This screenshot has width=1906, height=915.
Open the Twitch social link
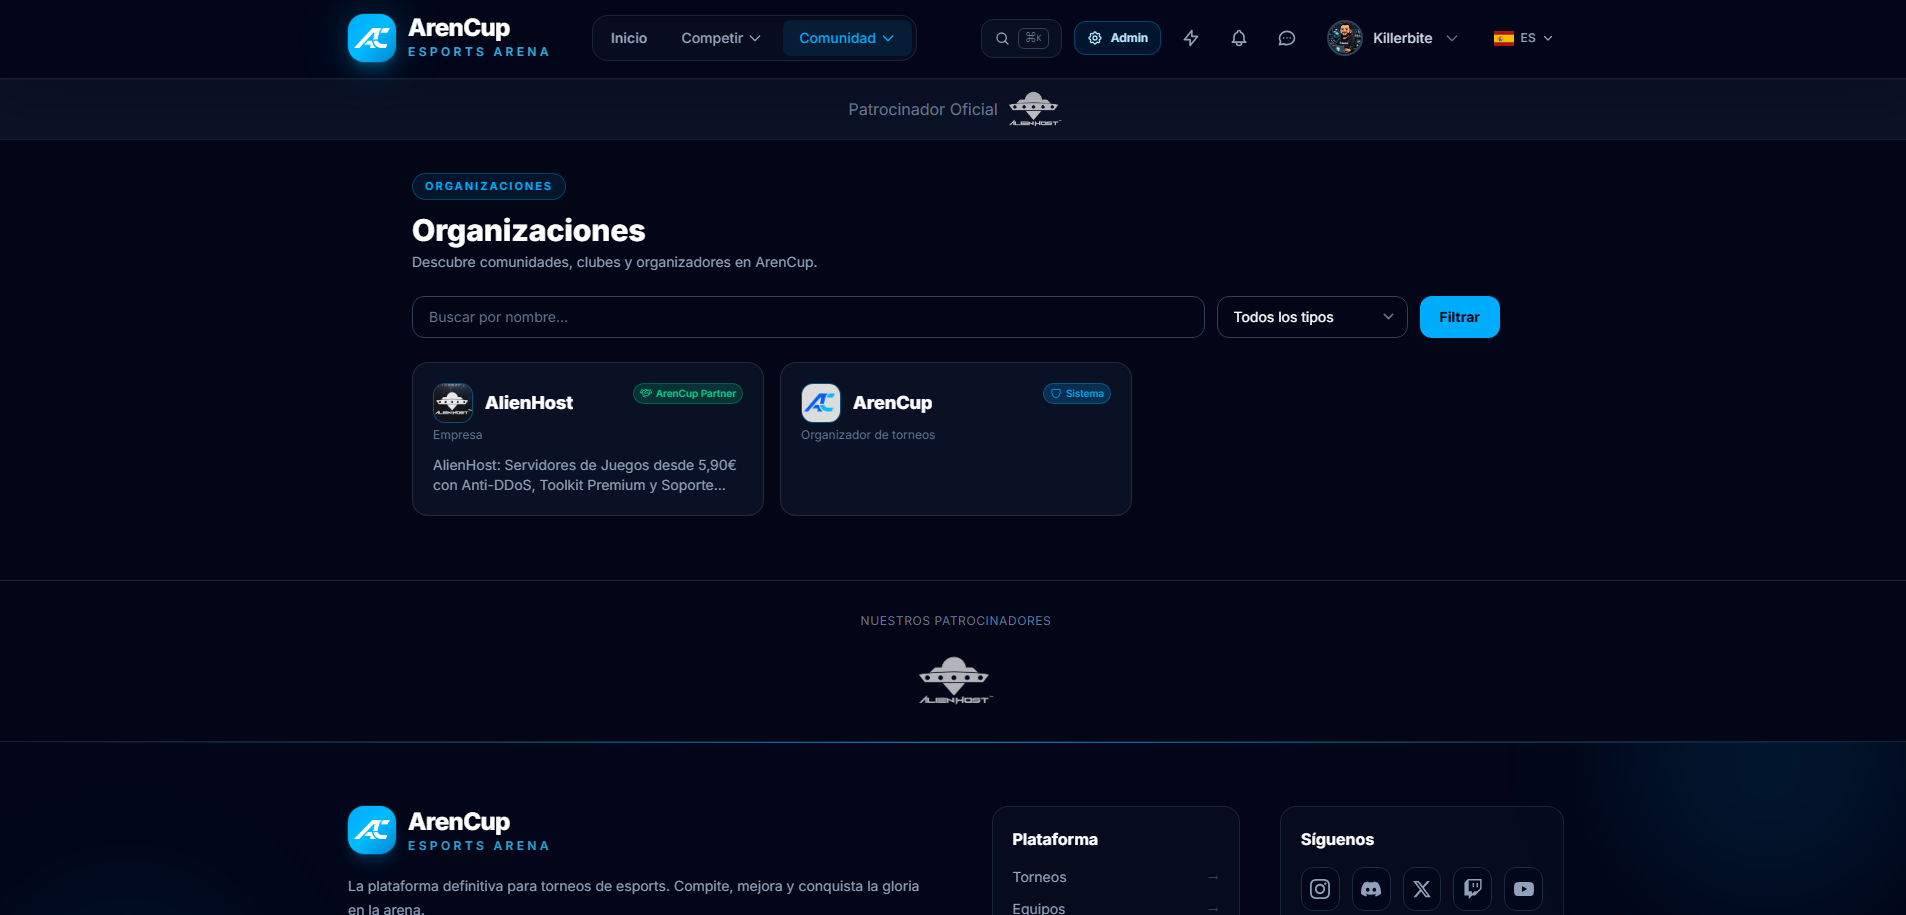1473,889
